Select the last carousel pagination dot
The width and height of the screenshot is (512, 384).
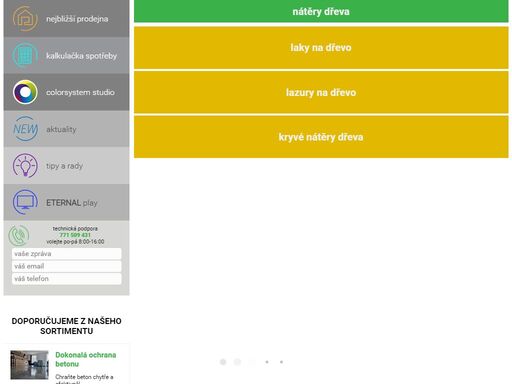pos(281,362)
